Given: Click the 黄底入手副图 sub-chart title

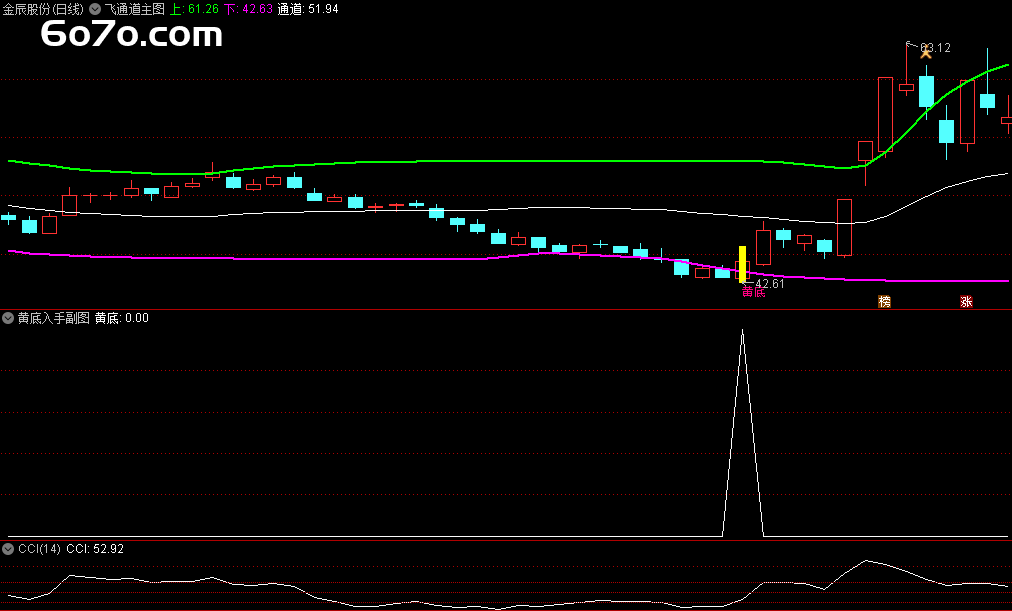Looking at the screenshot, I should point(54,317).
